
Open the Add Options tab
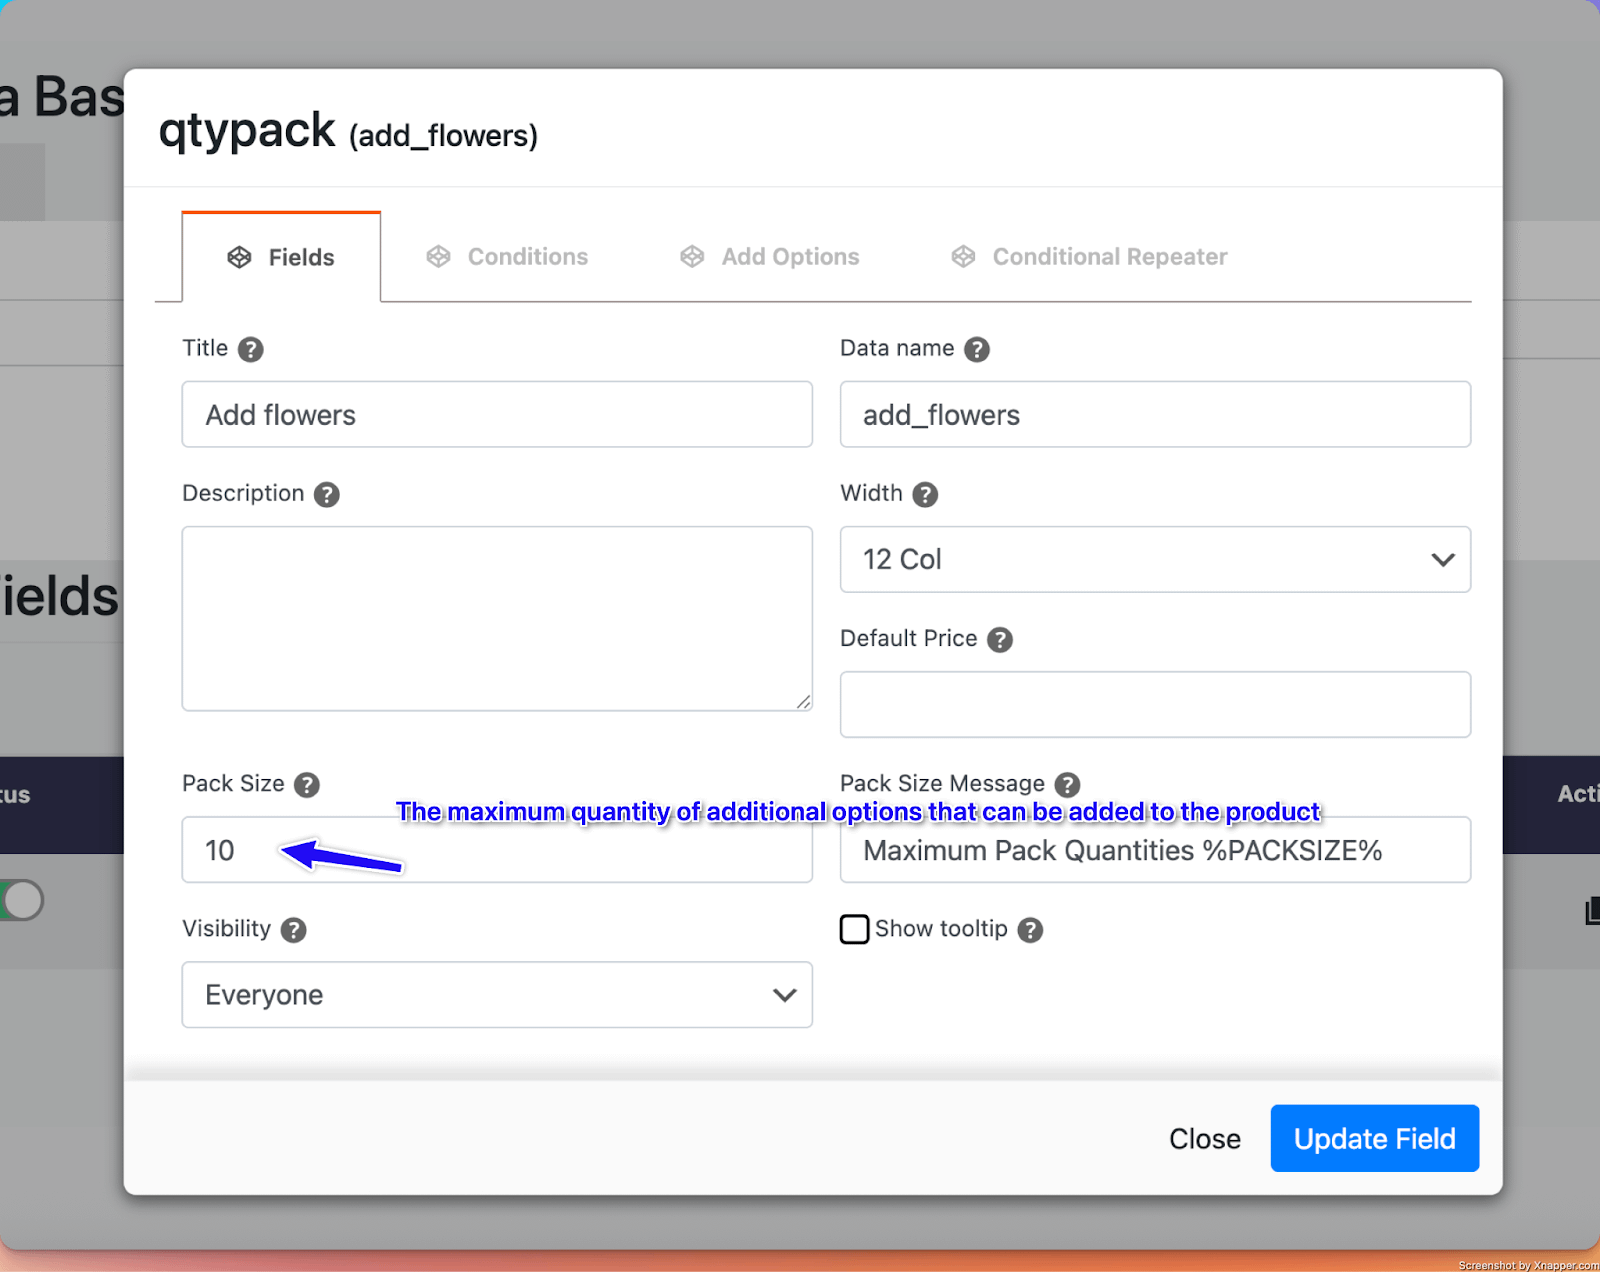(x=770, y=257)
